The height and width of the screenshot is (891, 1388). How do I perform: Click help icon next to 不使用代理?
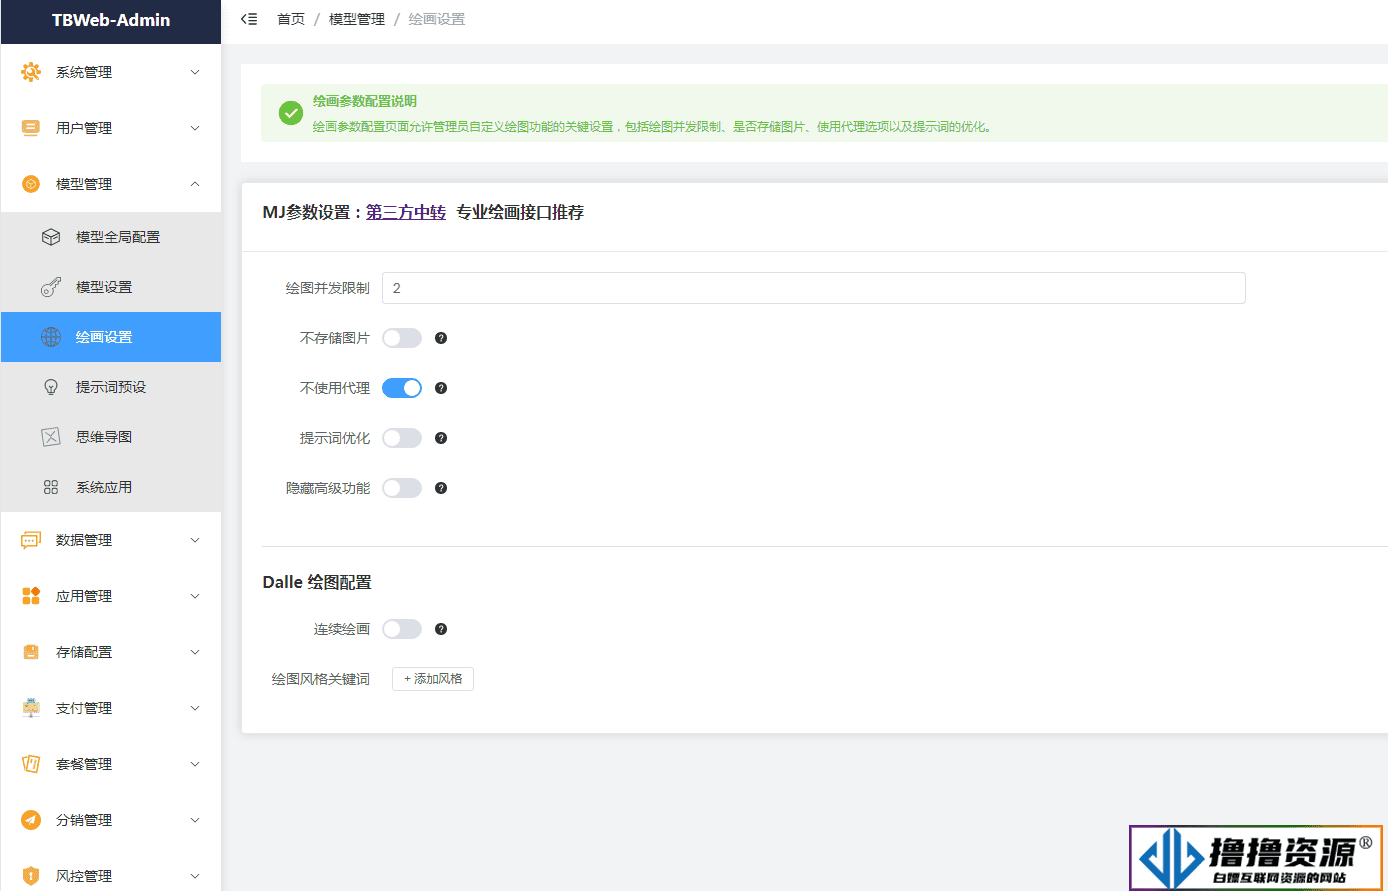441,388
